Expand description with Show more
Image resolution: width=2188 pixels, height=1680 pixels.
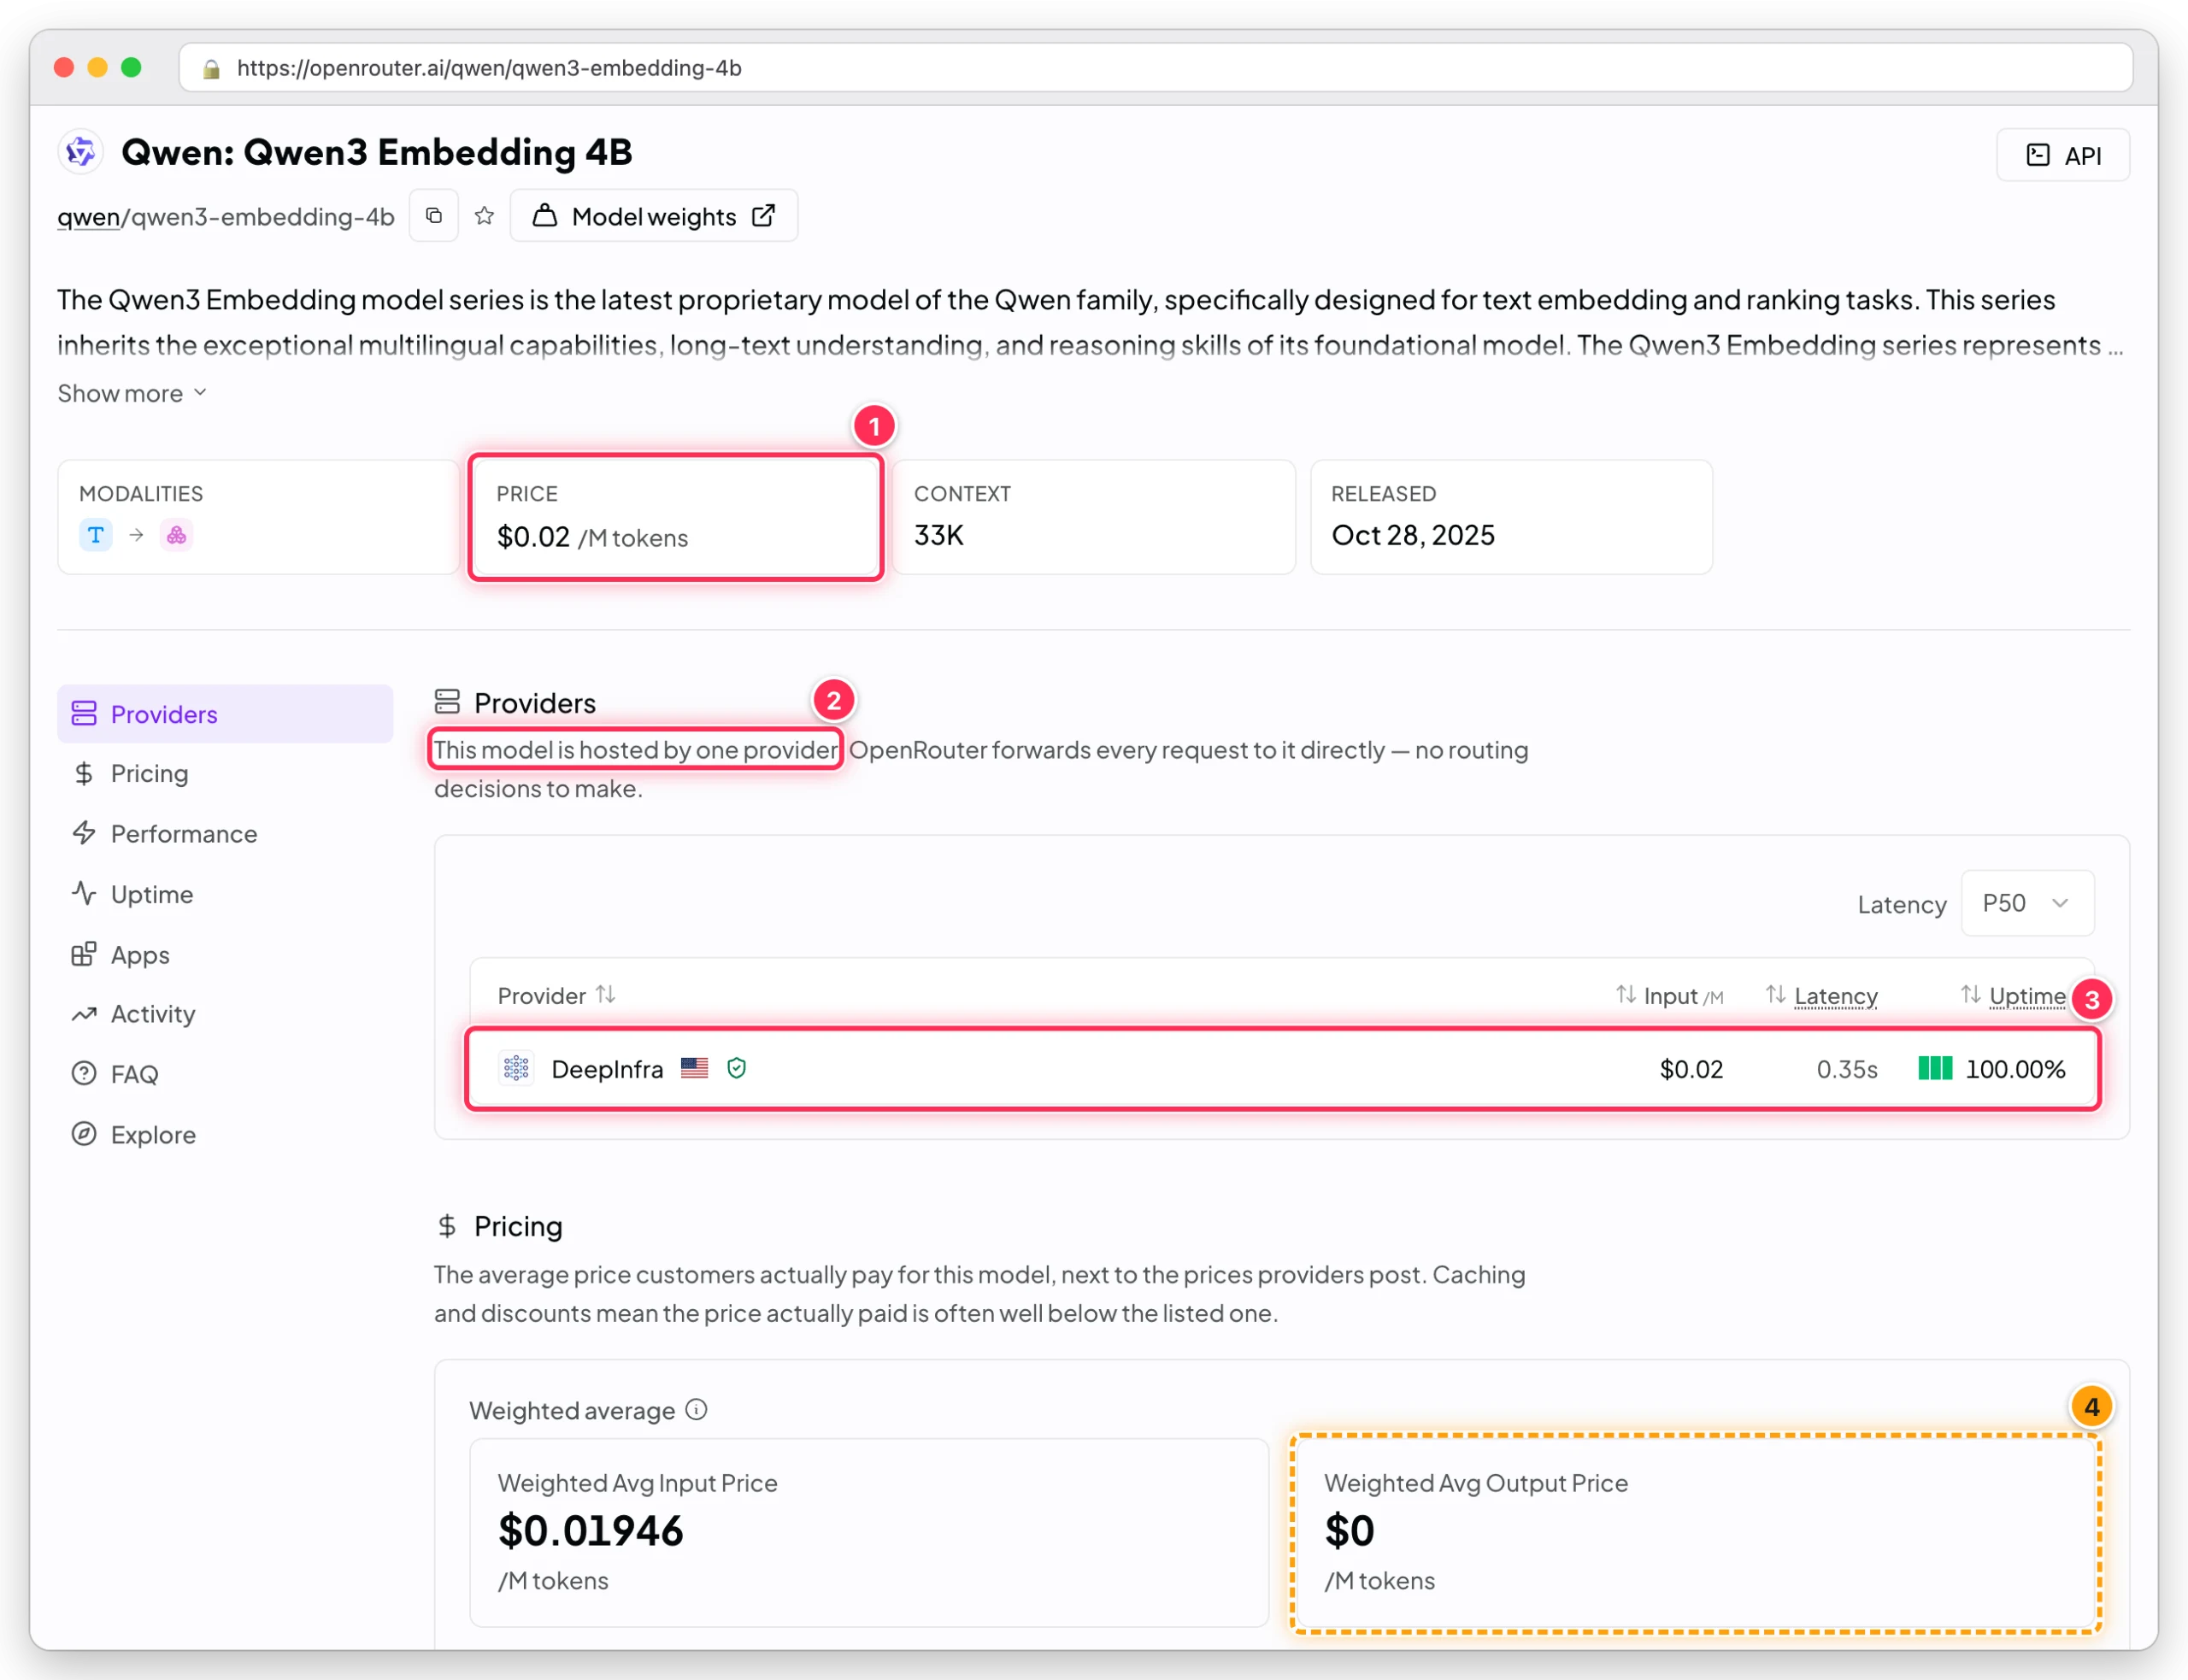coord(132,393)
